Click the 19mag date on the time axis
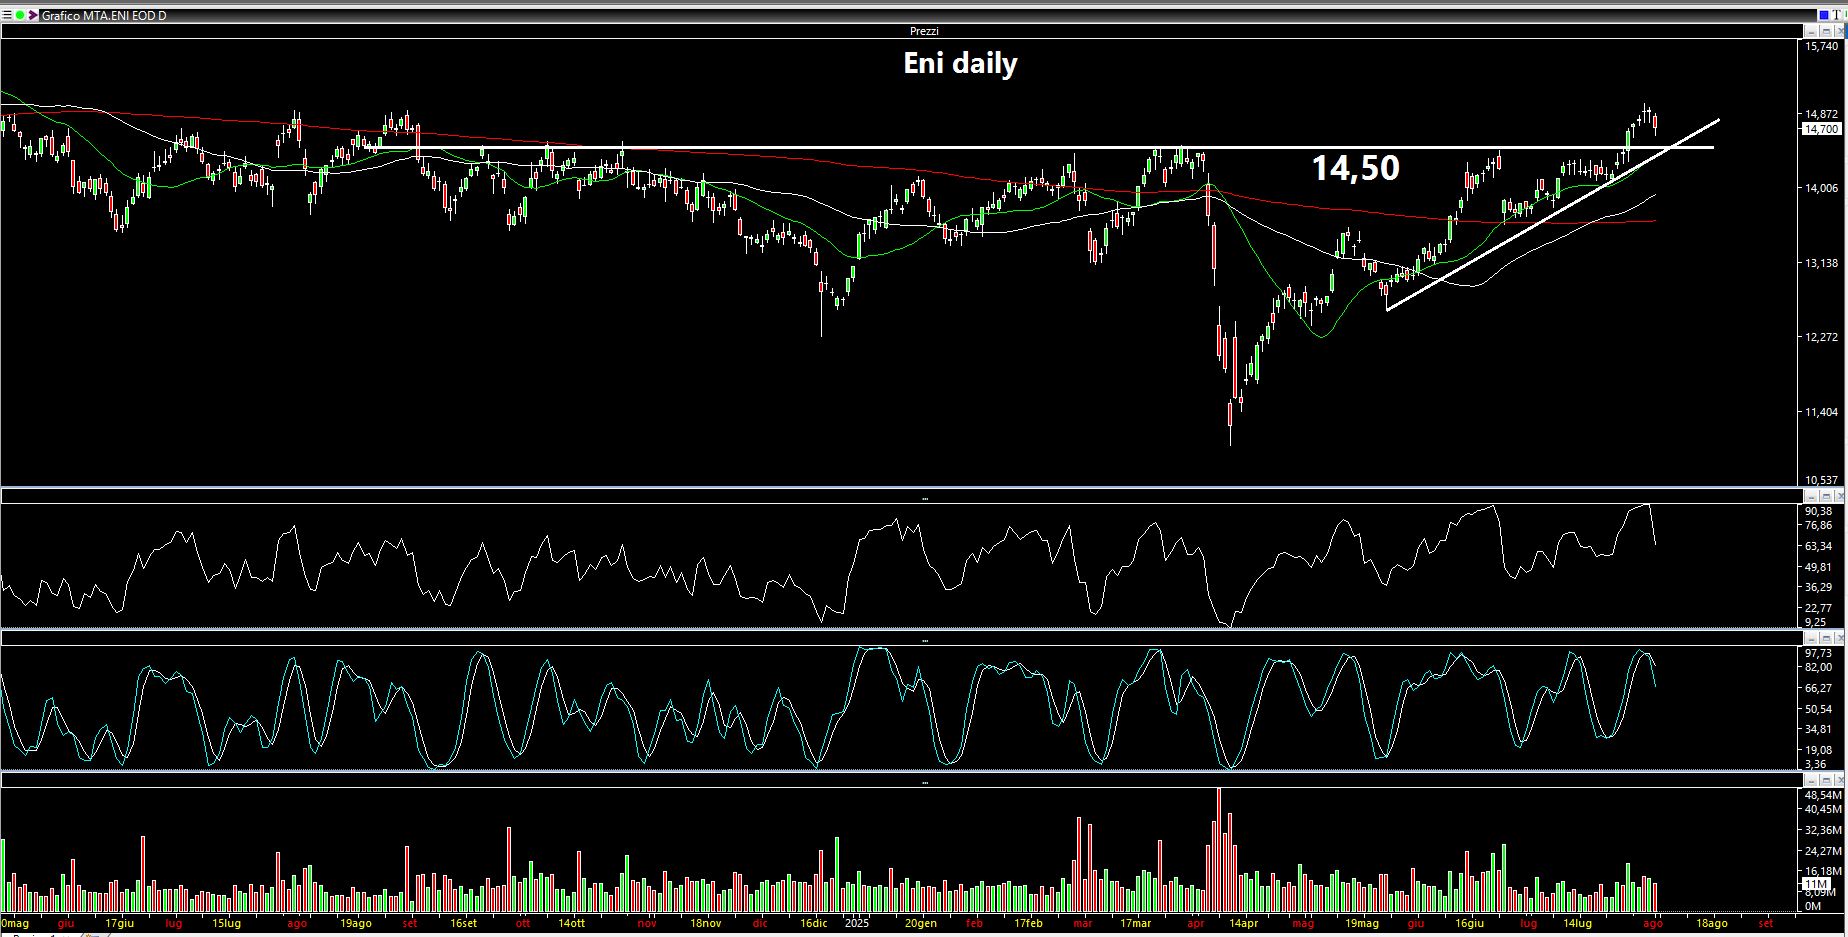Screen dimensions: 1848x937 pos(1362,923)
